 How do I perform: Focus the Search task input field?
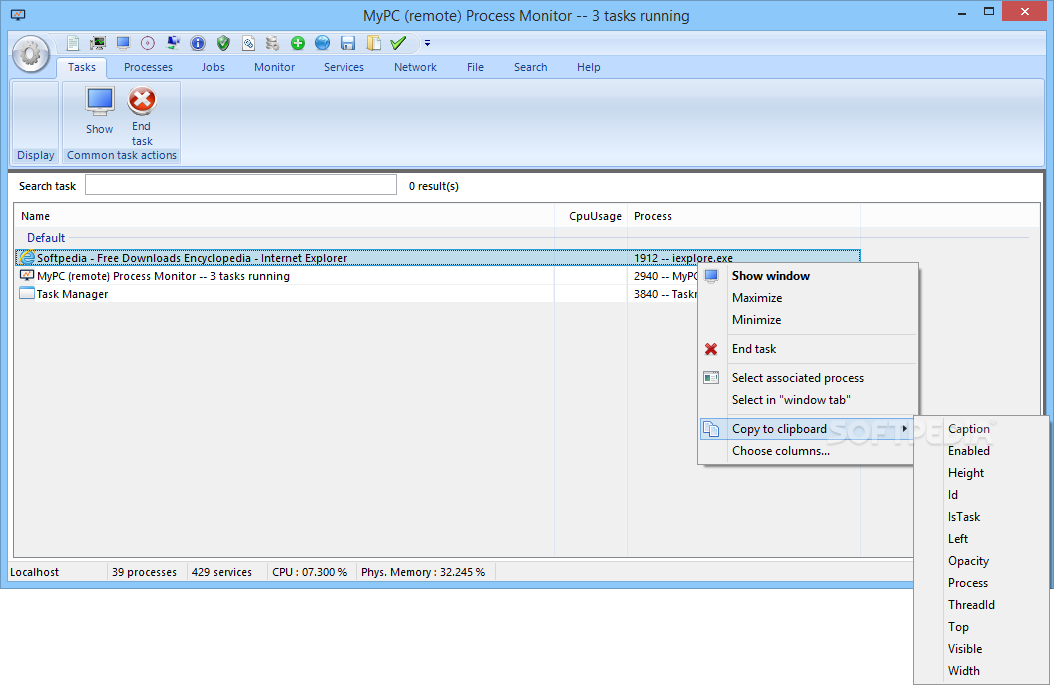click(x=241, y=185)
